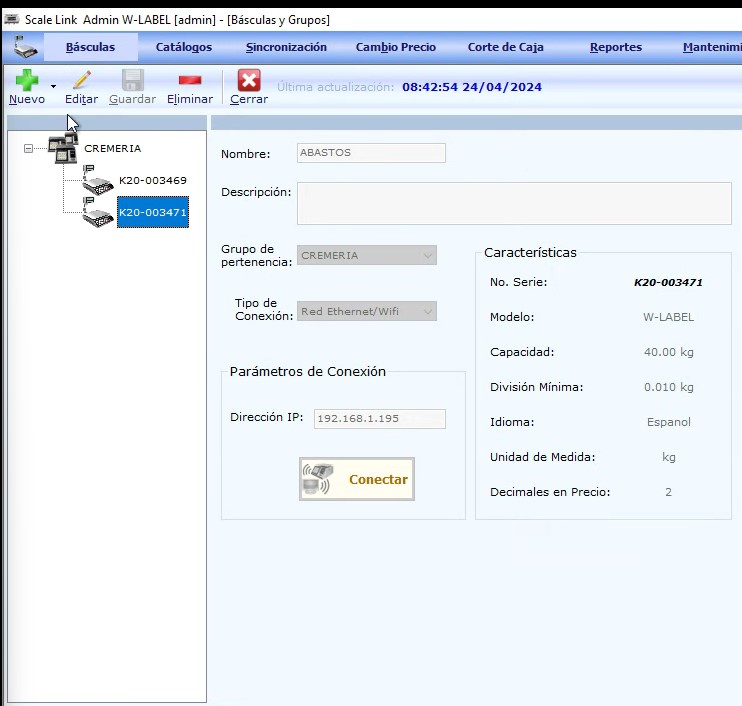
Task: Click the red X Cerrar icon
Action: pos(249,80)
